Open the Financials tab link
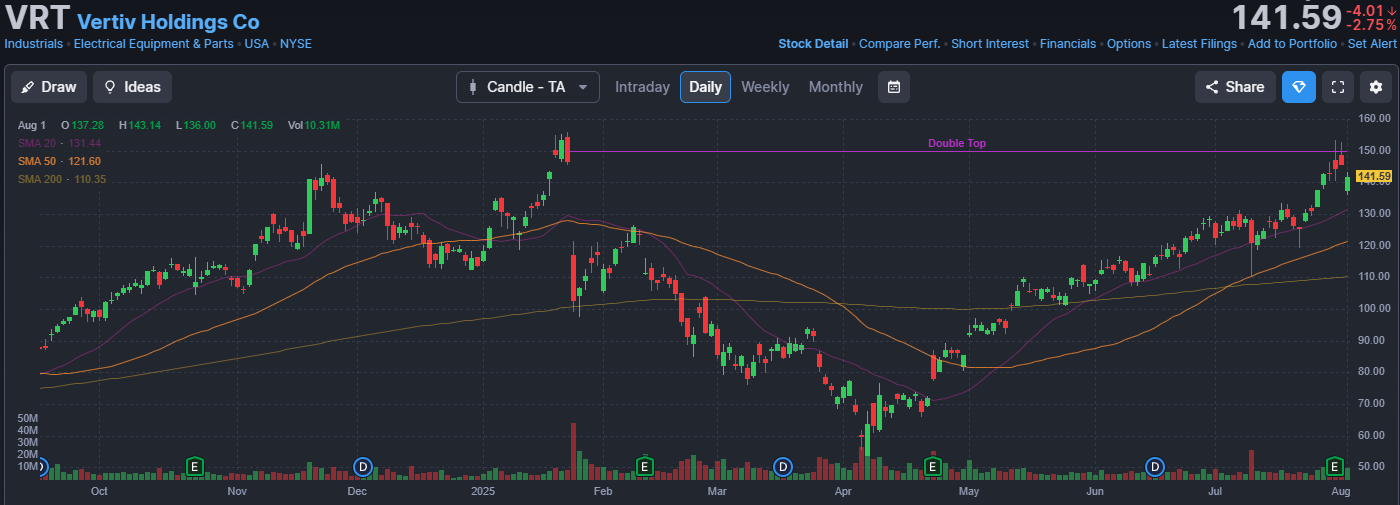 coord(1068,44)
